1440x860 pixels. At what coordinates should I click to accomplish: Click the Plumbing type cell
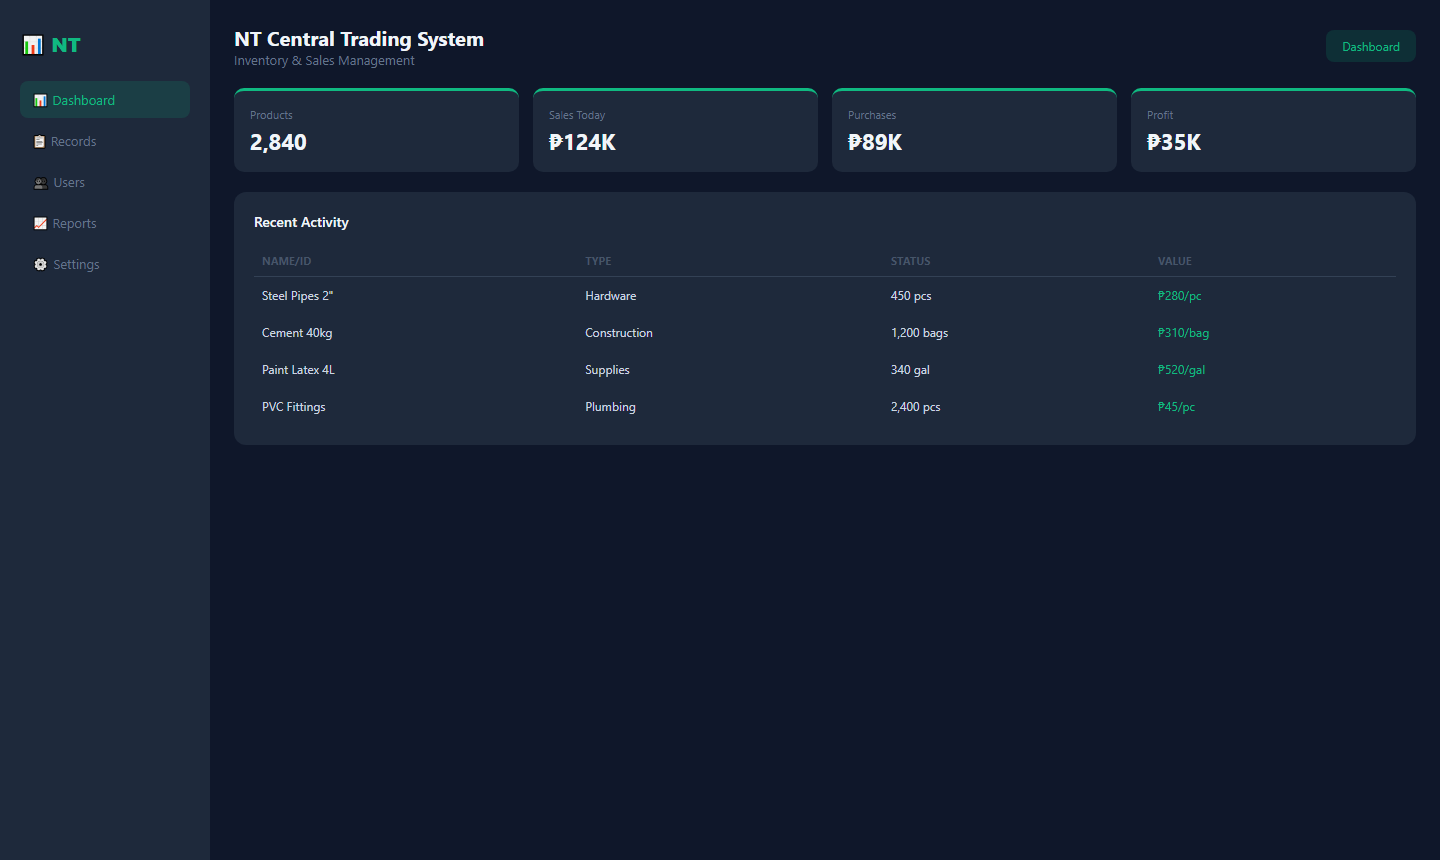pyautogui.click(x=610, y=407)
